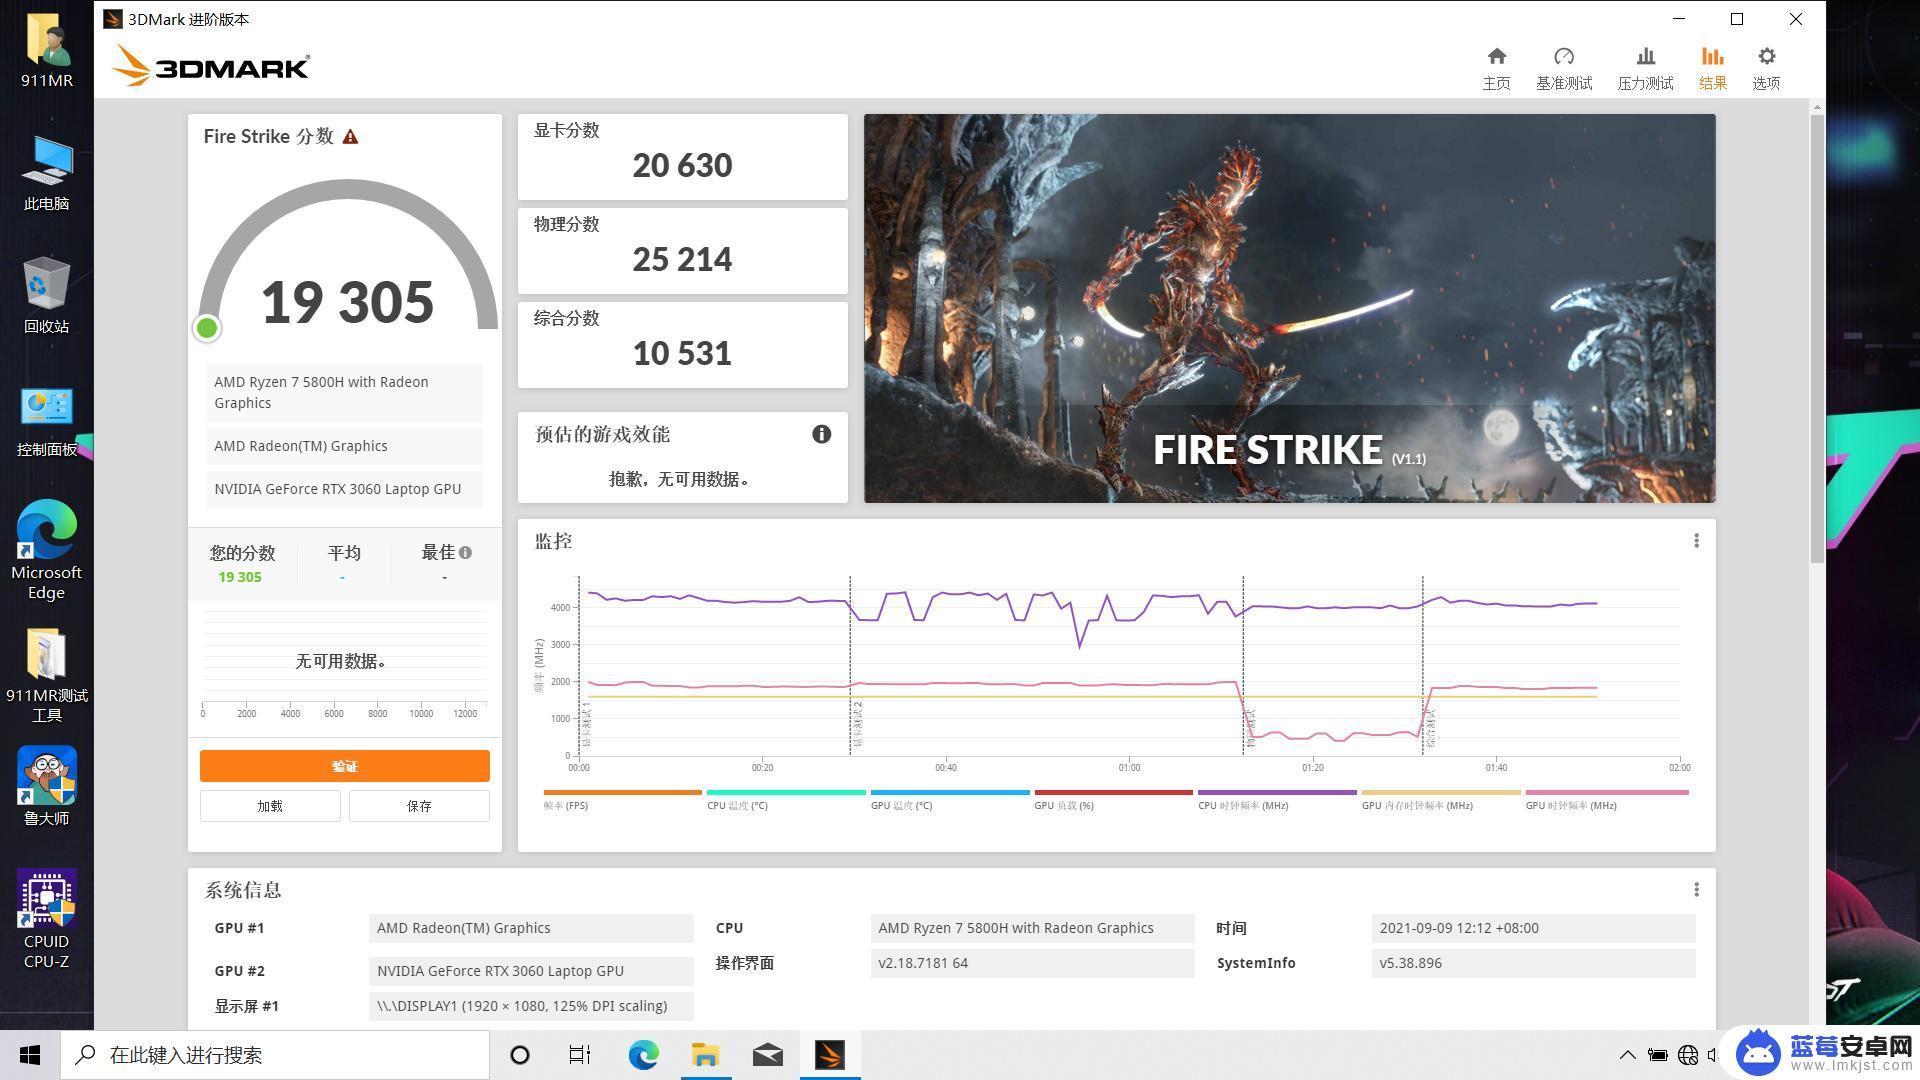Open the 911MR folder desktop icon
Viewport: 1920px width, 1080px height.
(x=46, y=50)
